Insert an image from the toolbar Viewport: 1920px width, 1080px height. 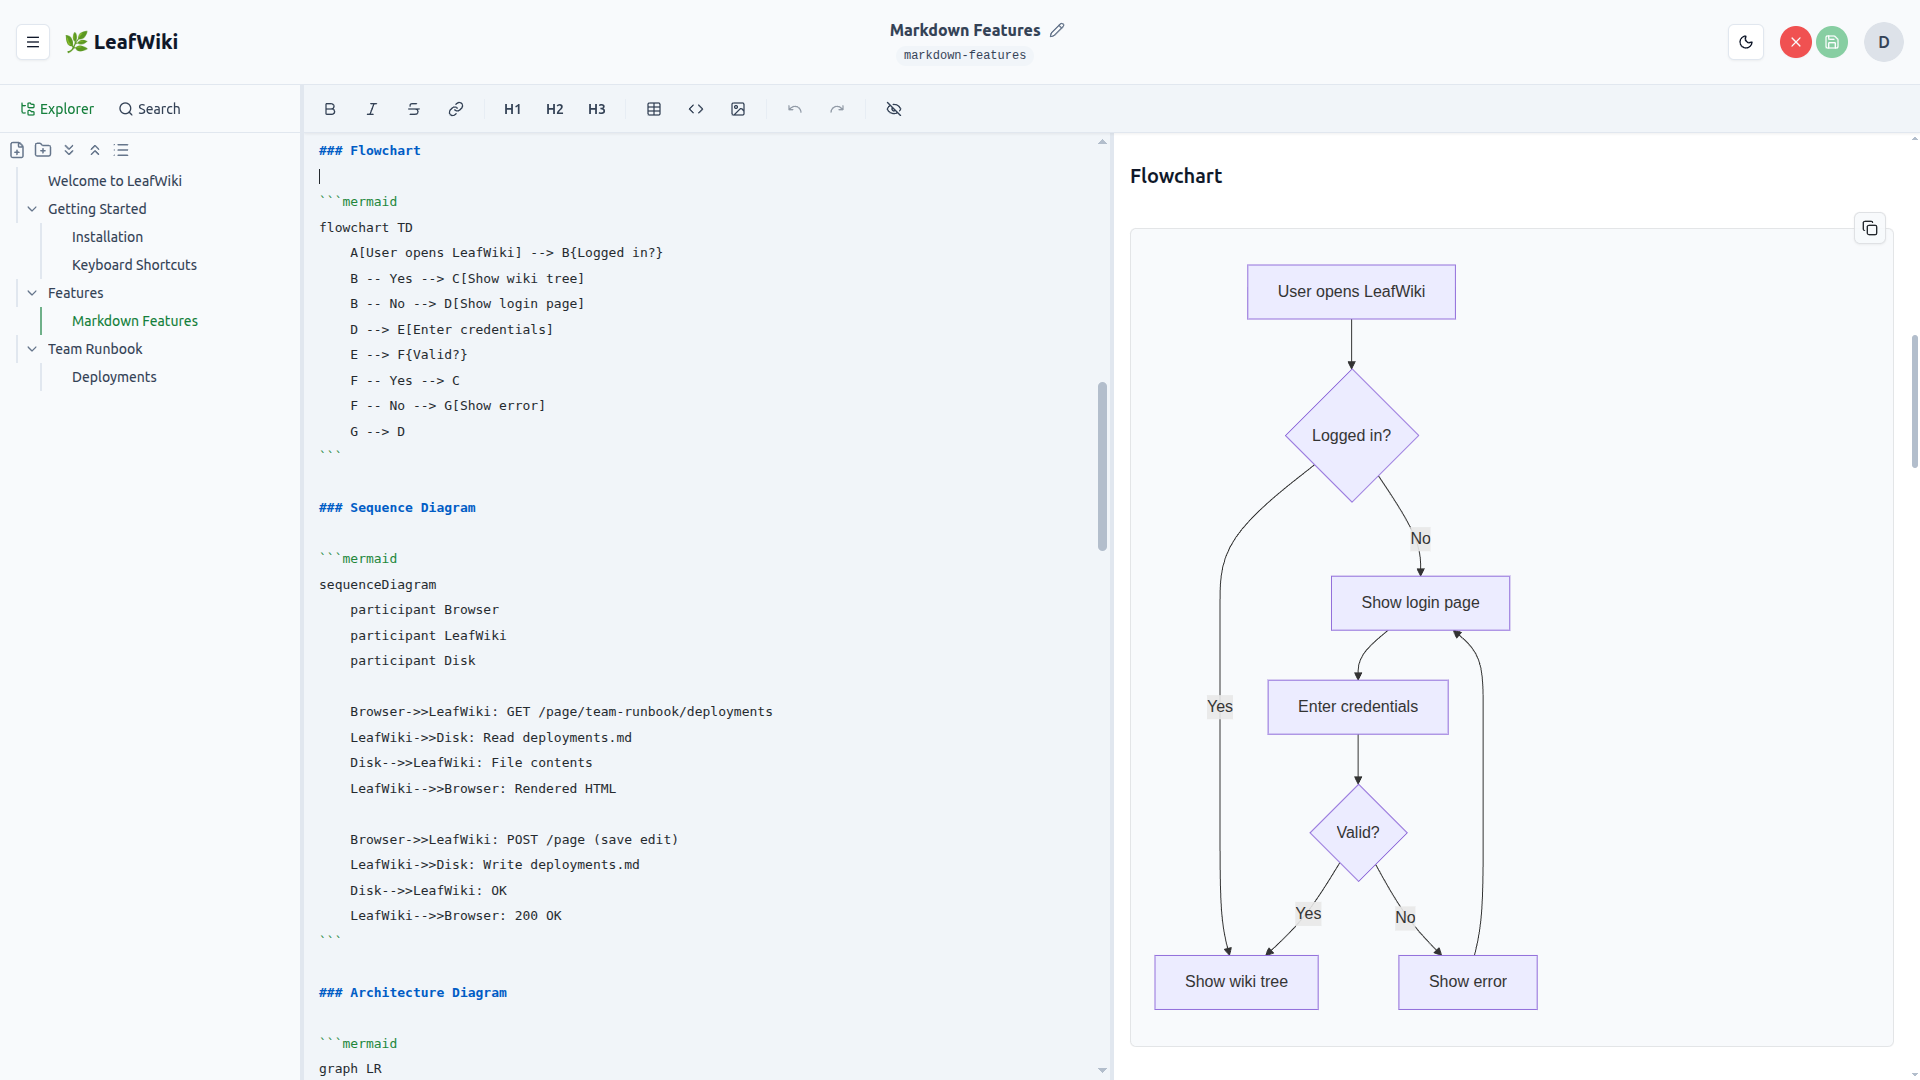point(738,109)
